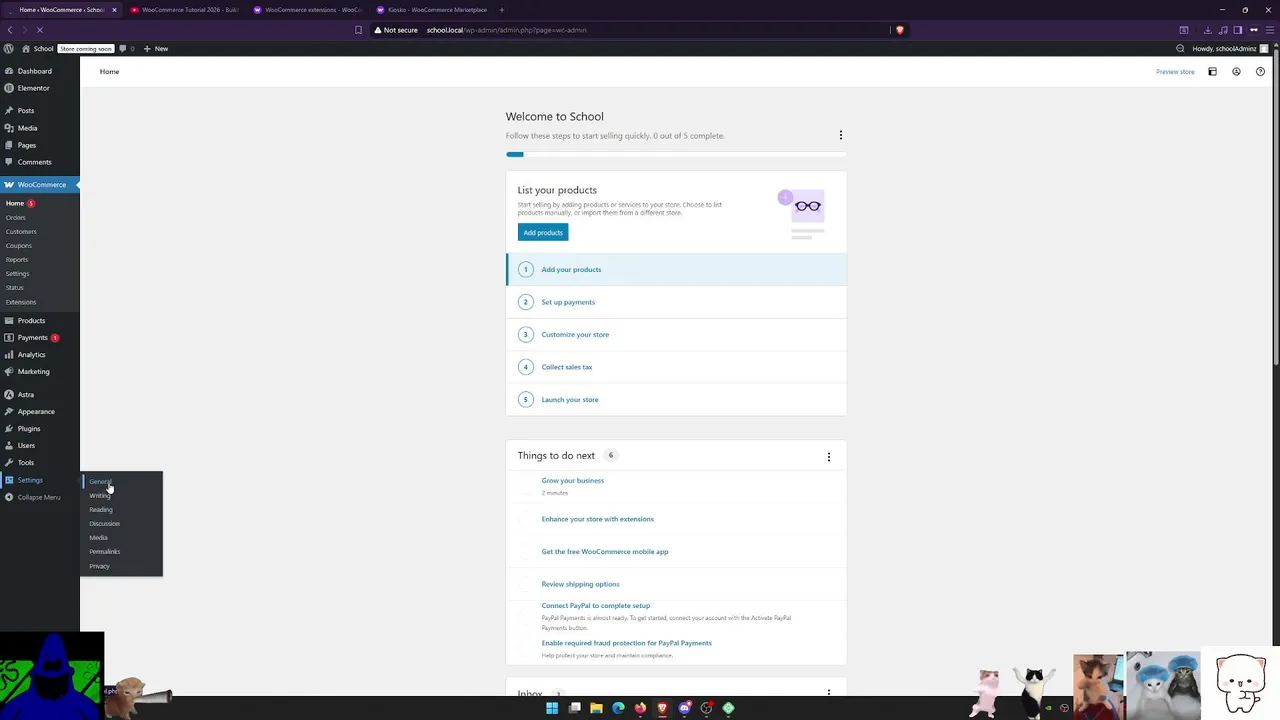Viewport: 1280px width, 720px height.
Task: Open the Launch your store step
Action: tap(676, 399)
